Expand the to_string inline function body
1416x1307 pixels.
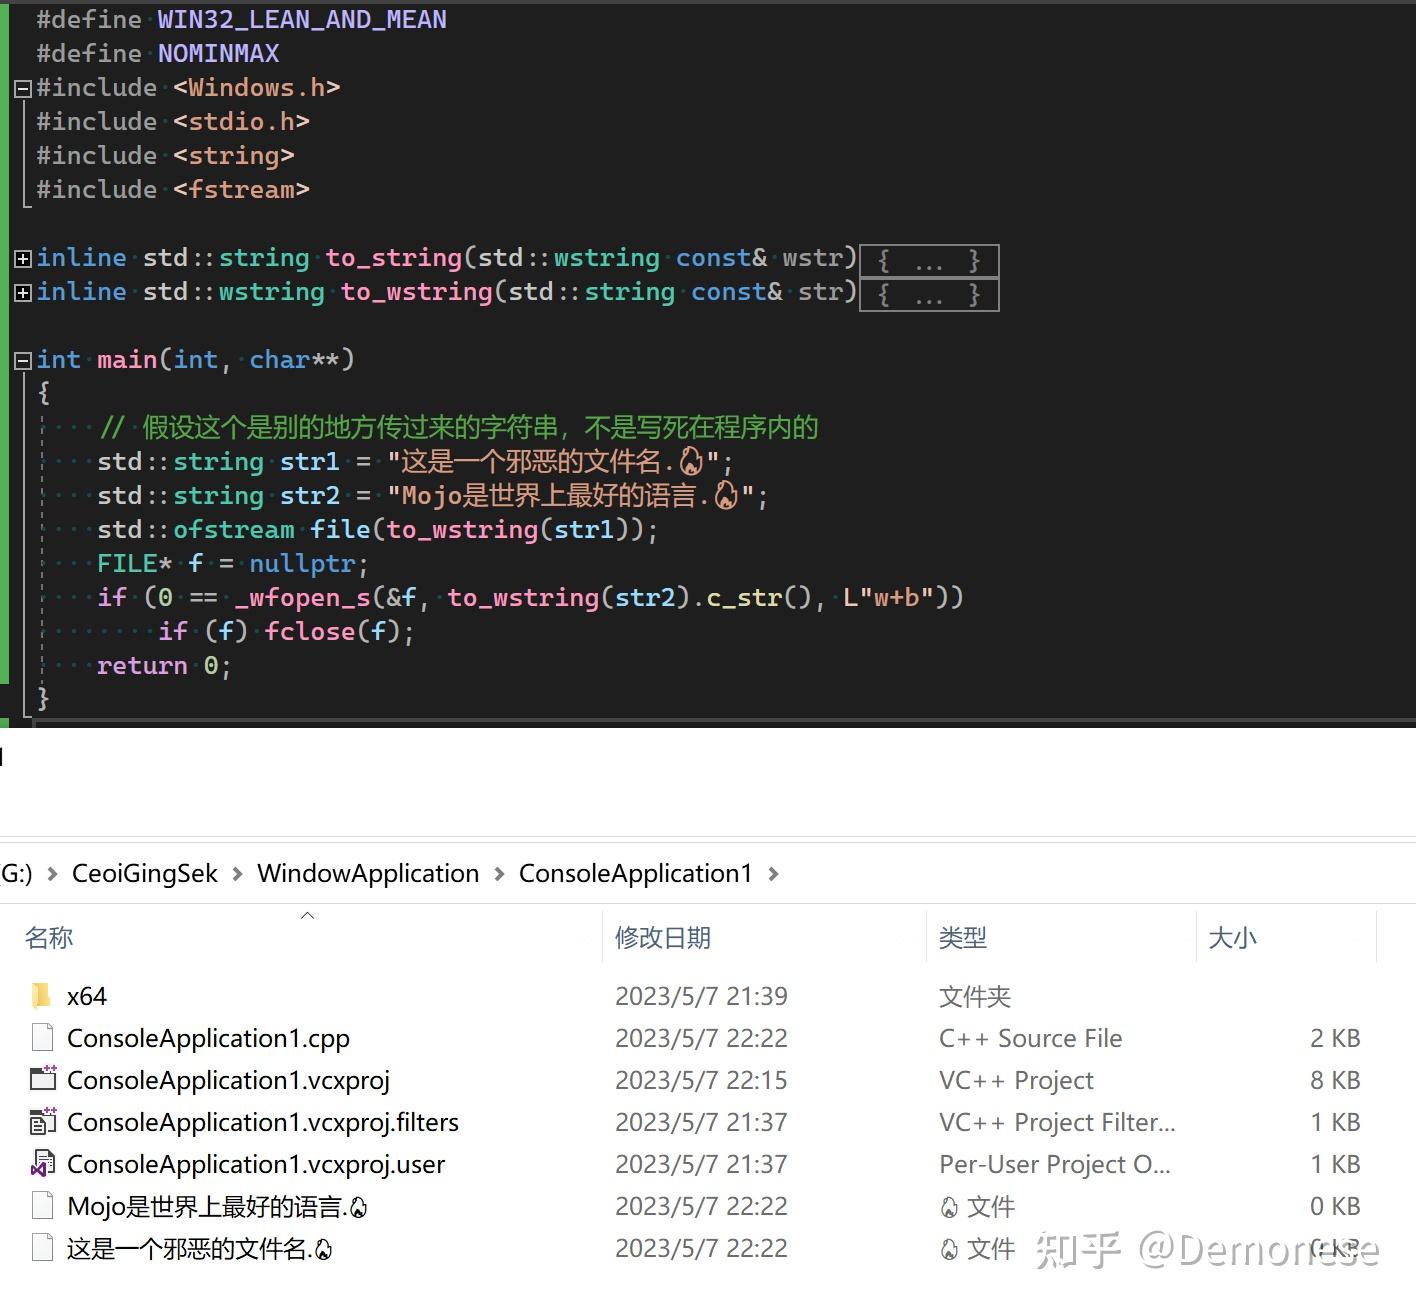coord(22,258)
